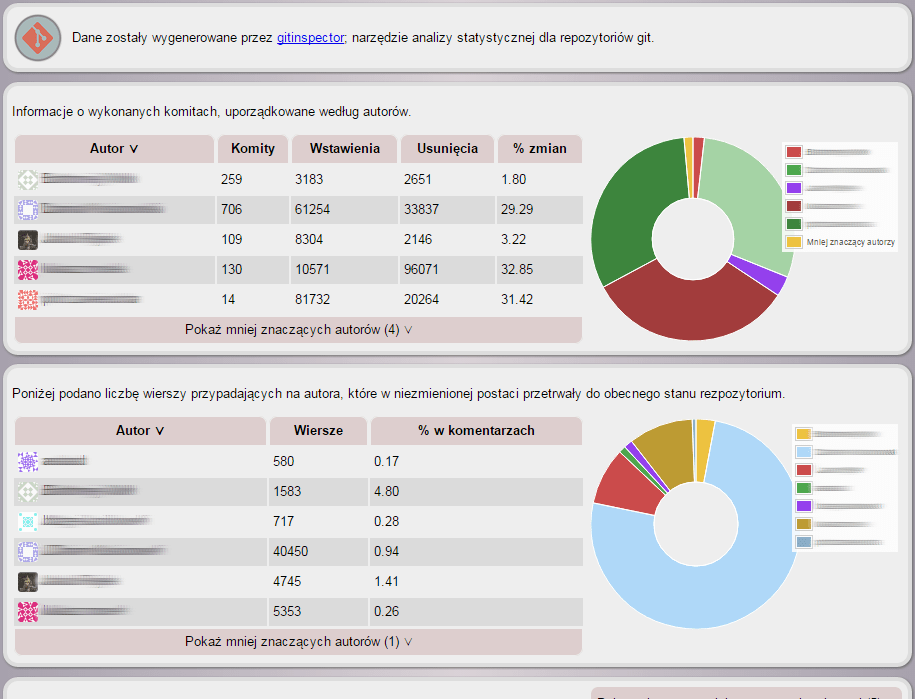
Task: Click the dark photo avatar beside 109 commits
Action: tap(28, 240)
